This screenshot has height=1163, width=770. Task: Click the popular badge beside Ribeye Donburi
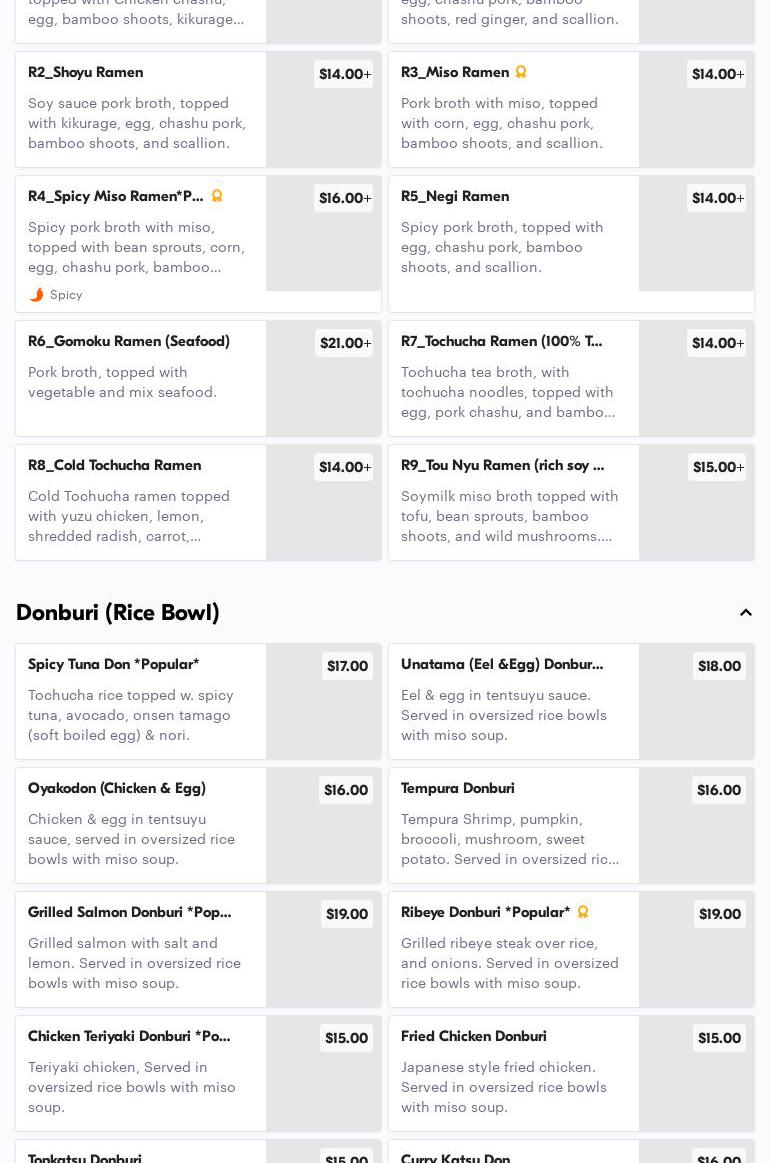(583, 912)
